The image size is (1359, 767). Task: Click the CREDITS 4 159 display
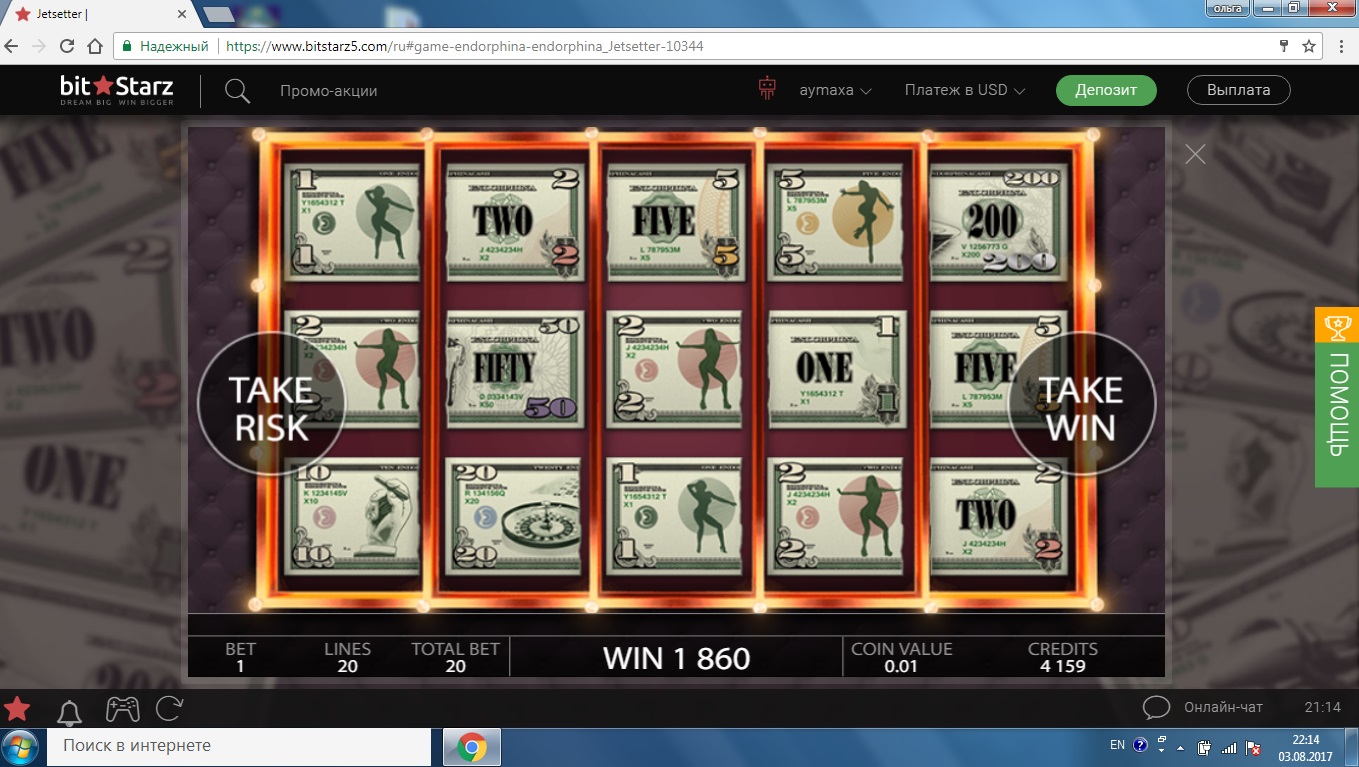click(x=1063, y=657)
